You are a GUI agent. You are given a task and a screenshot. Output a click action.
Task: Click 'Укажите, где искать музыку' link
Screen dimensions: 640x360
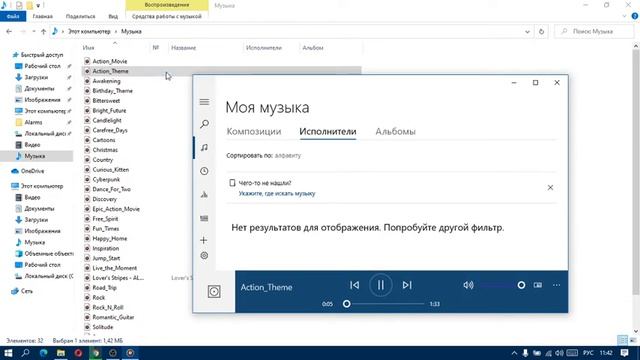click(277, 193)
